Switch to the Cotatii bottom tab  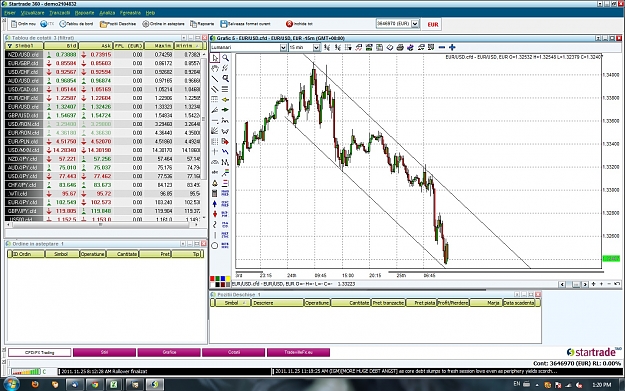click(234, 352)
